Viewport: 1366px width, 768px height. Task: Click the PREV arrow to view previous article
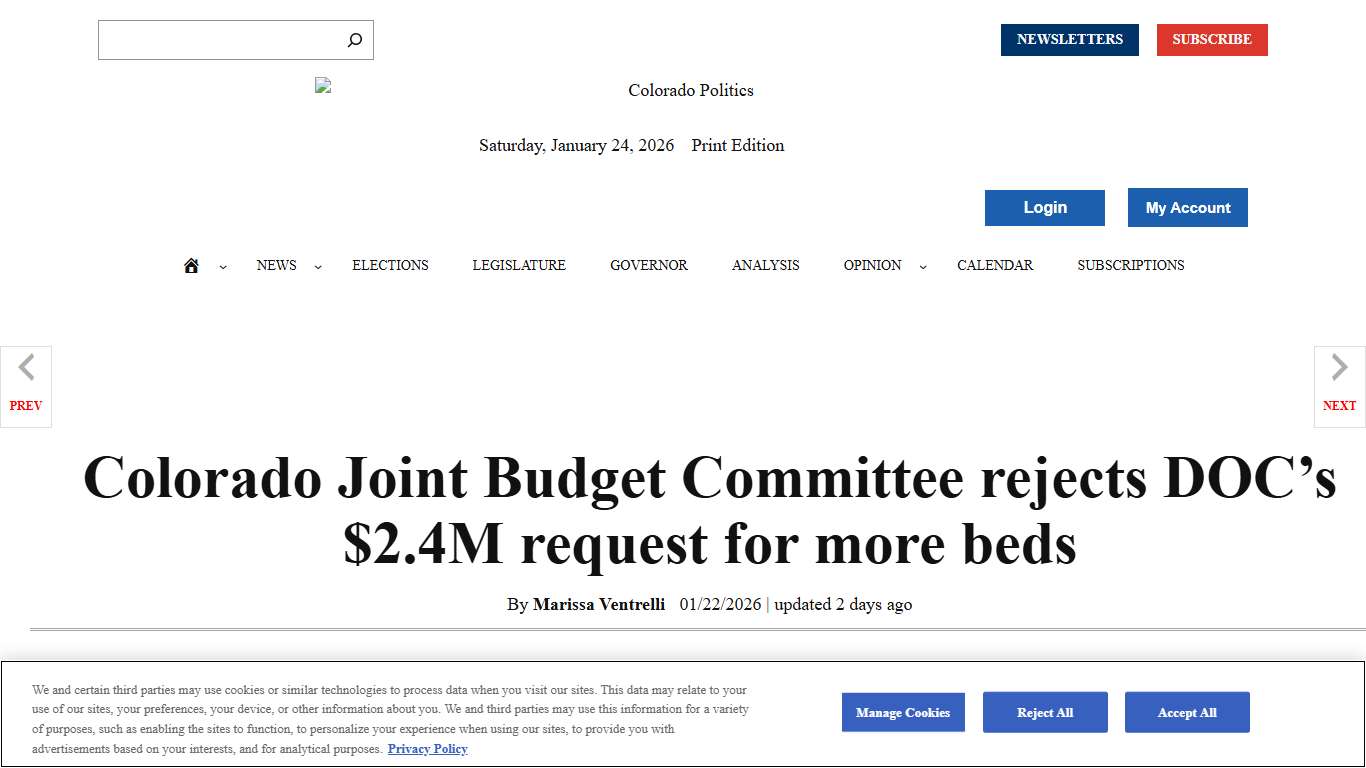(25, 386)
